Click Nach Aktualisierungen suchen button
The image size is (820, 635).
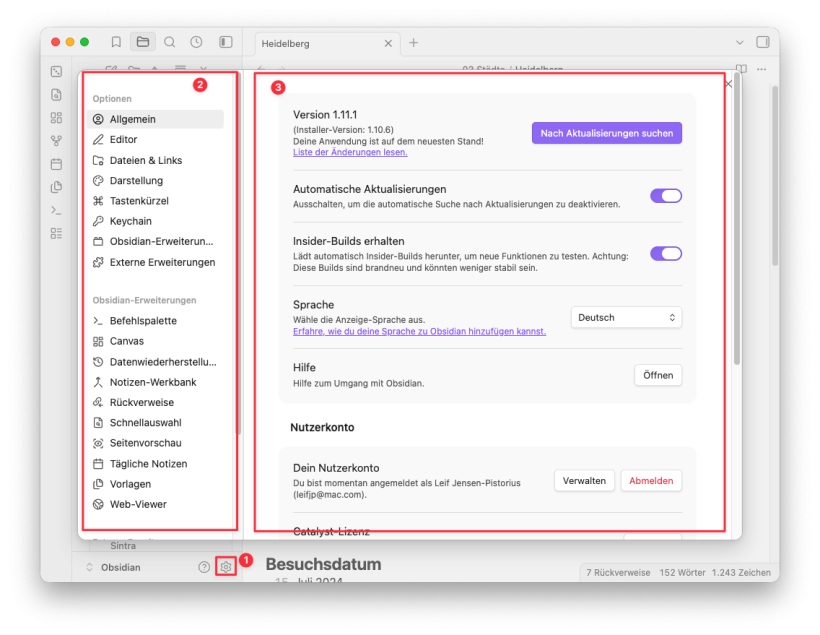tap(606, 133)
